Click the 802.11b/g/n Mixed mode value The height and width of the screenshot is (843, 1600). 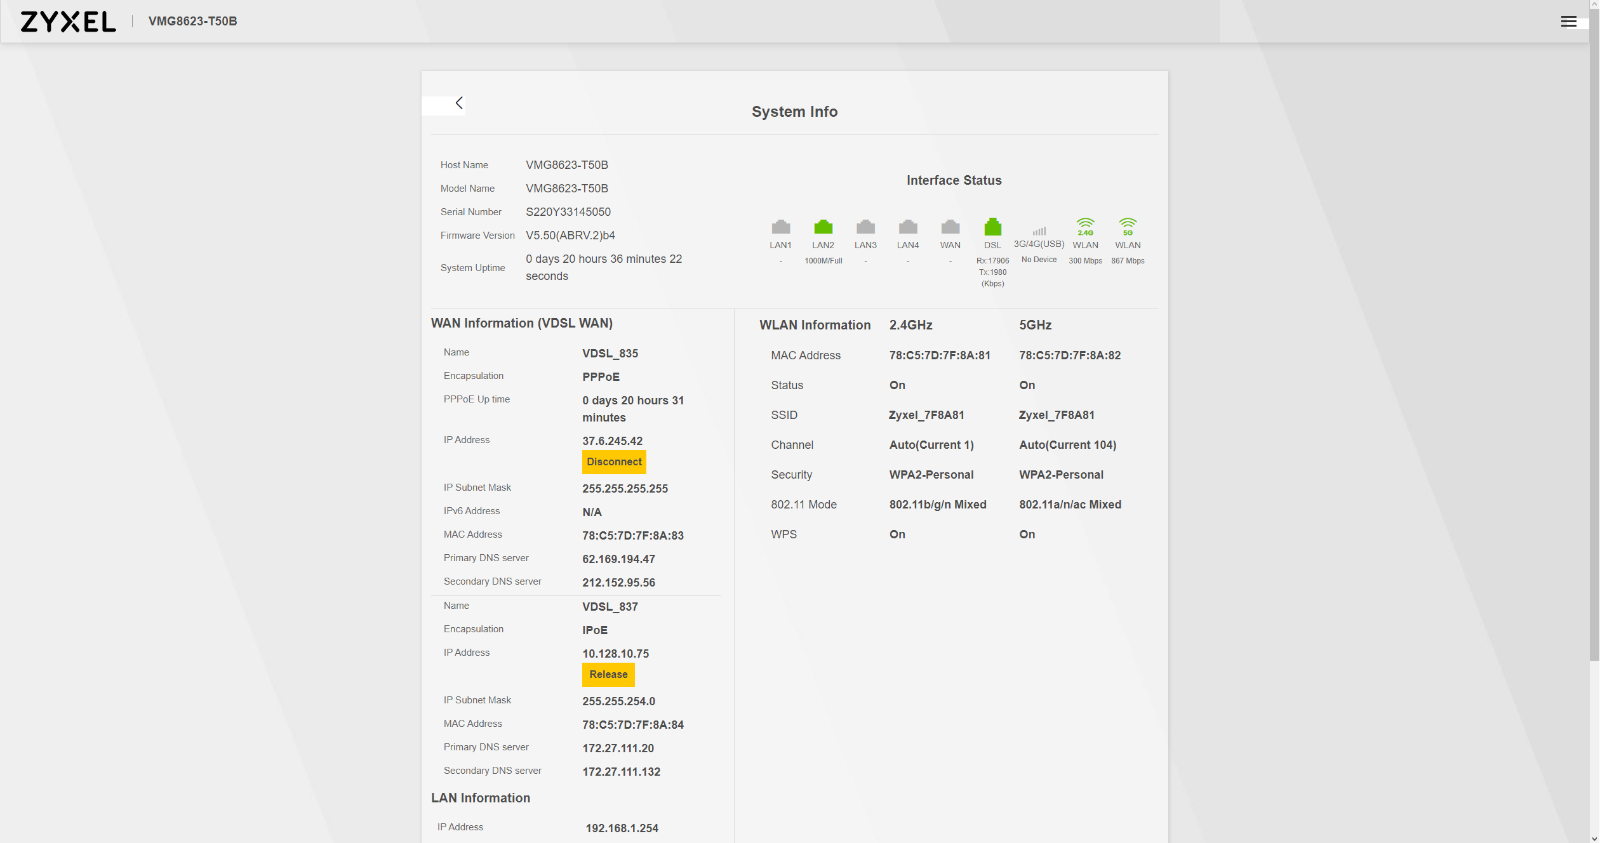[938, 505]
